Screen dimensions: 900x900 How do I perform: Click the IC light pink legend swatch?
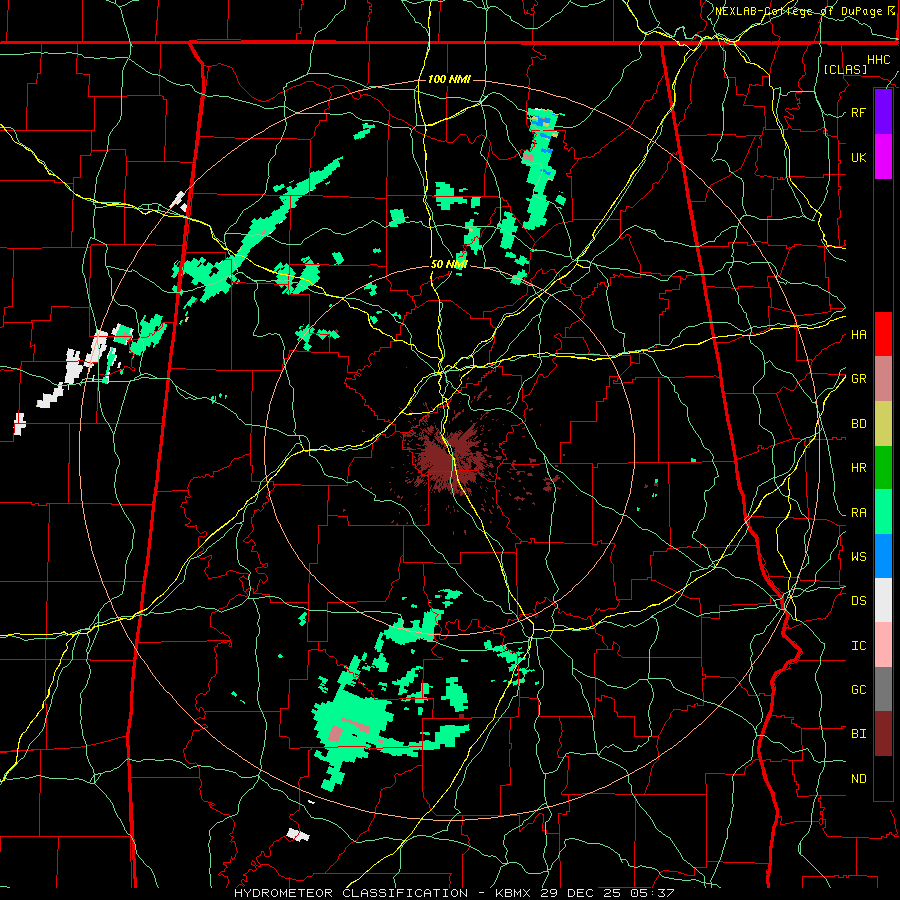coord(883,645)
